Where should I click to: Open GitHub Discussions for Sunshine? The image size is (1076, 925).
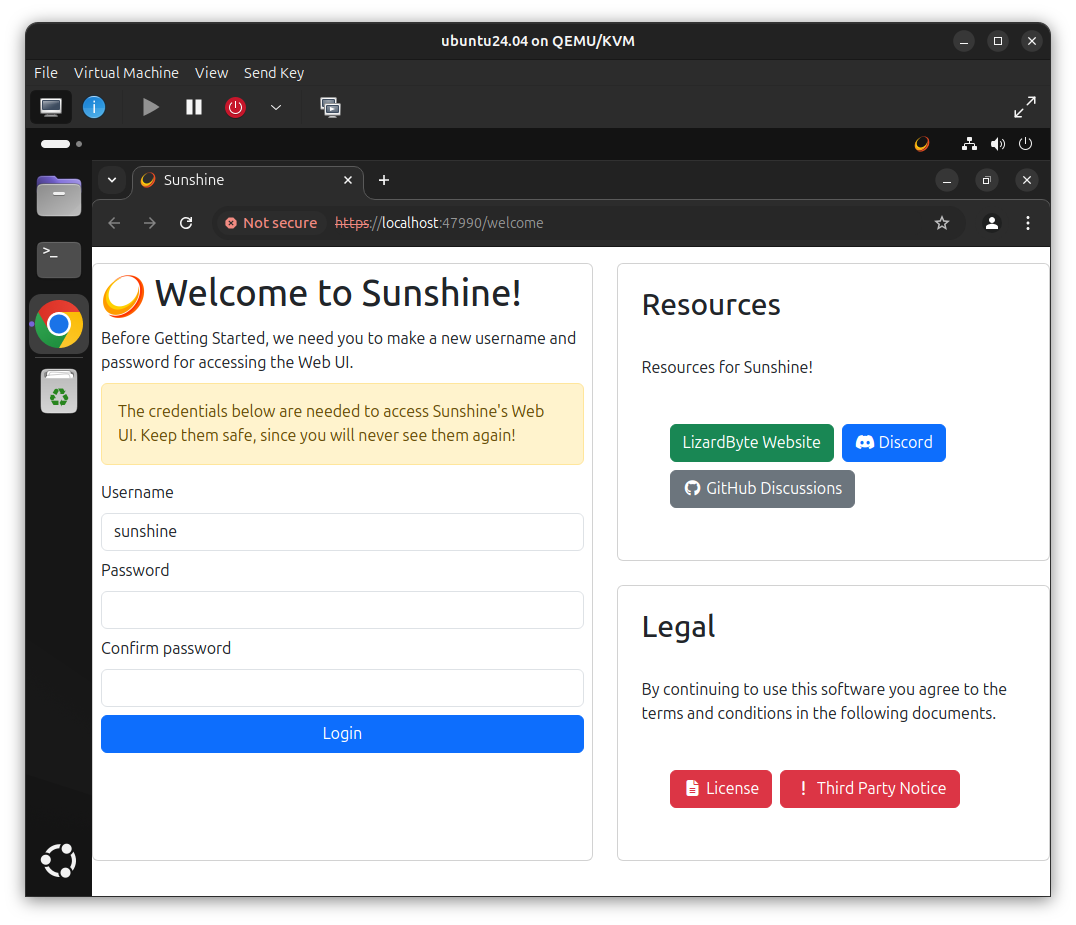point(762,489)
